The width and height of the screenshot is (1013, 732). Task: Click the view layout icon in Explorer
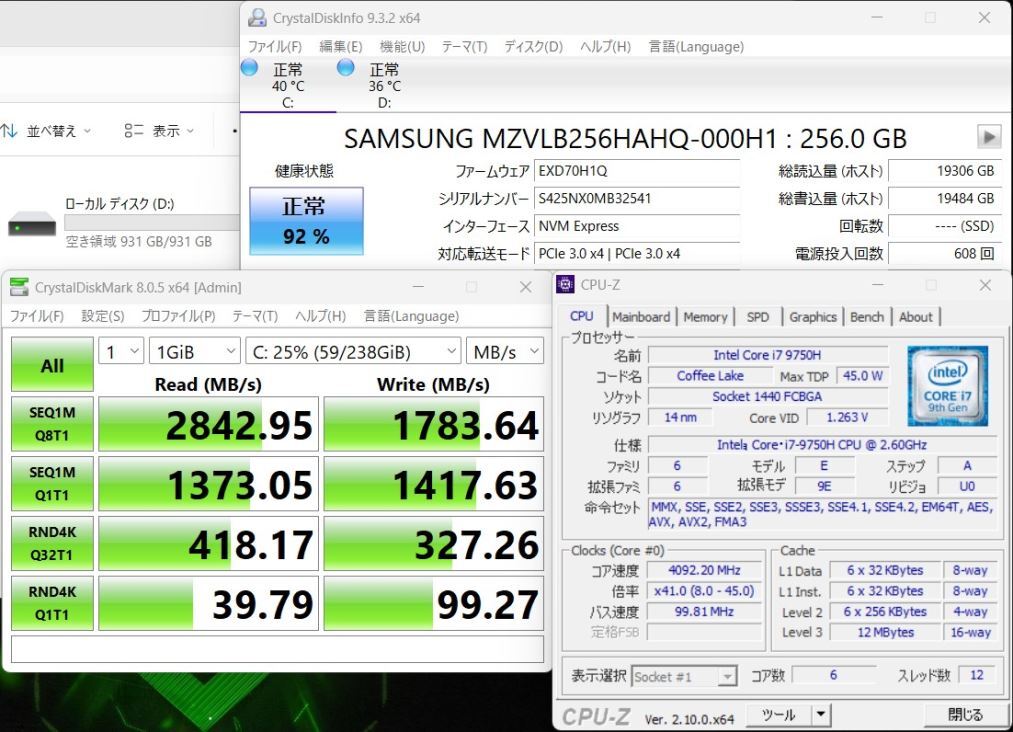134,131
